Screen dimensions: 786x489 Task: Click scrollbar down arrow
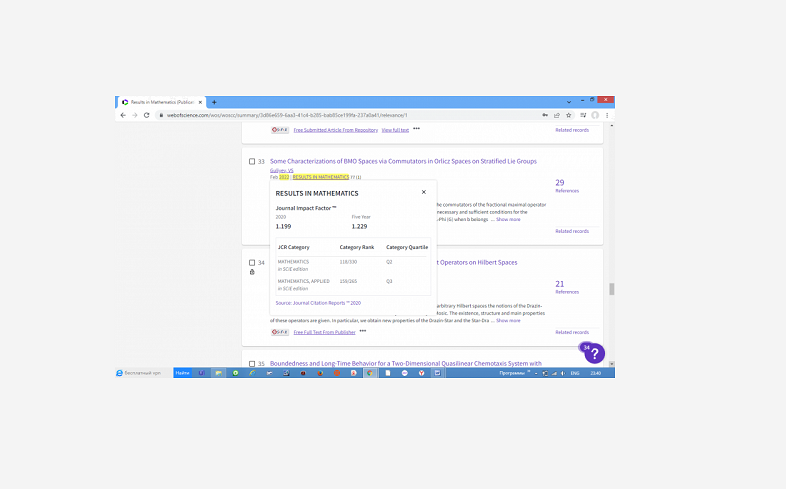tap(612, 364)
